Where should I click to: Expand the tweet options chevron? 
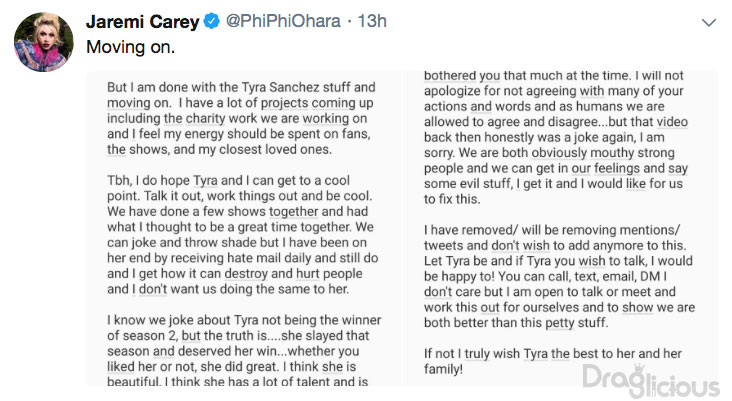[709, 22]
